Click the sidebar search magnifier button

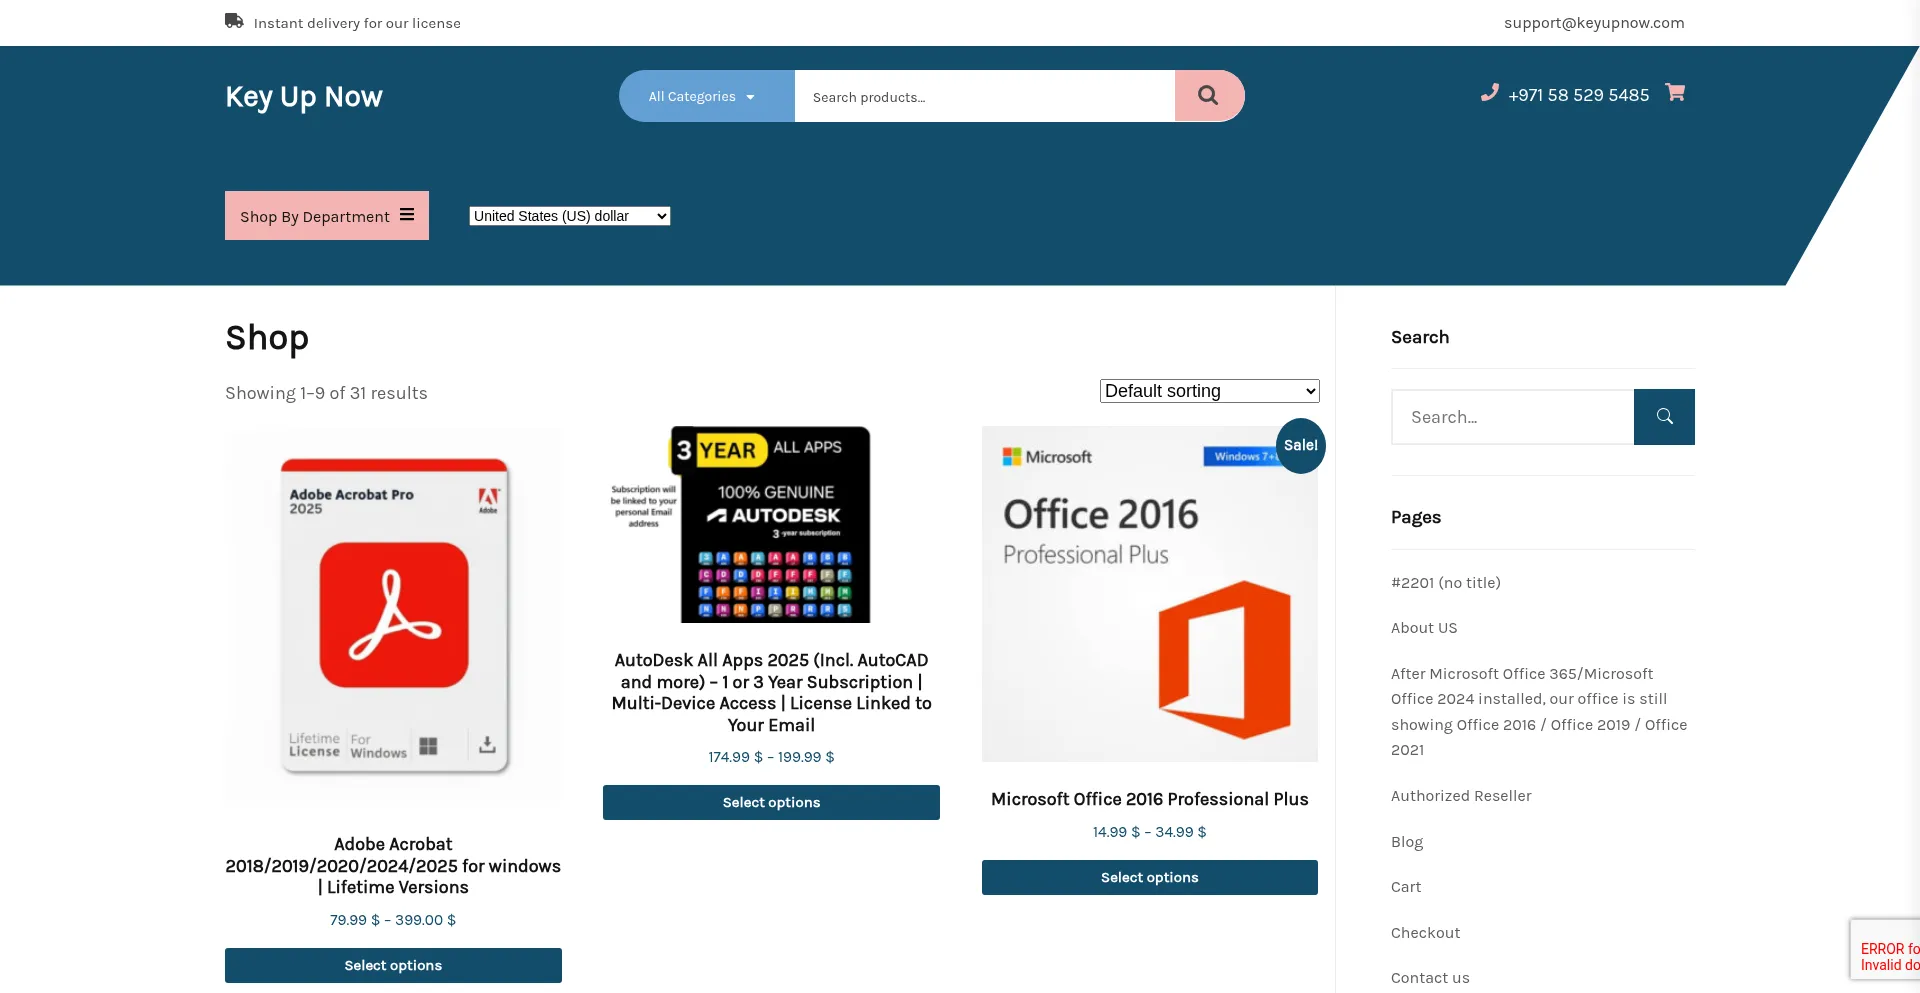(x=1664, y=417)
